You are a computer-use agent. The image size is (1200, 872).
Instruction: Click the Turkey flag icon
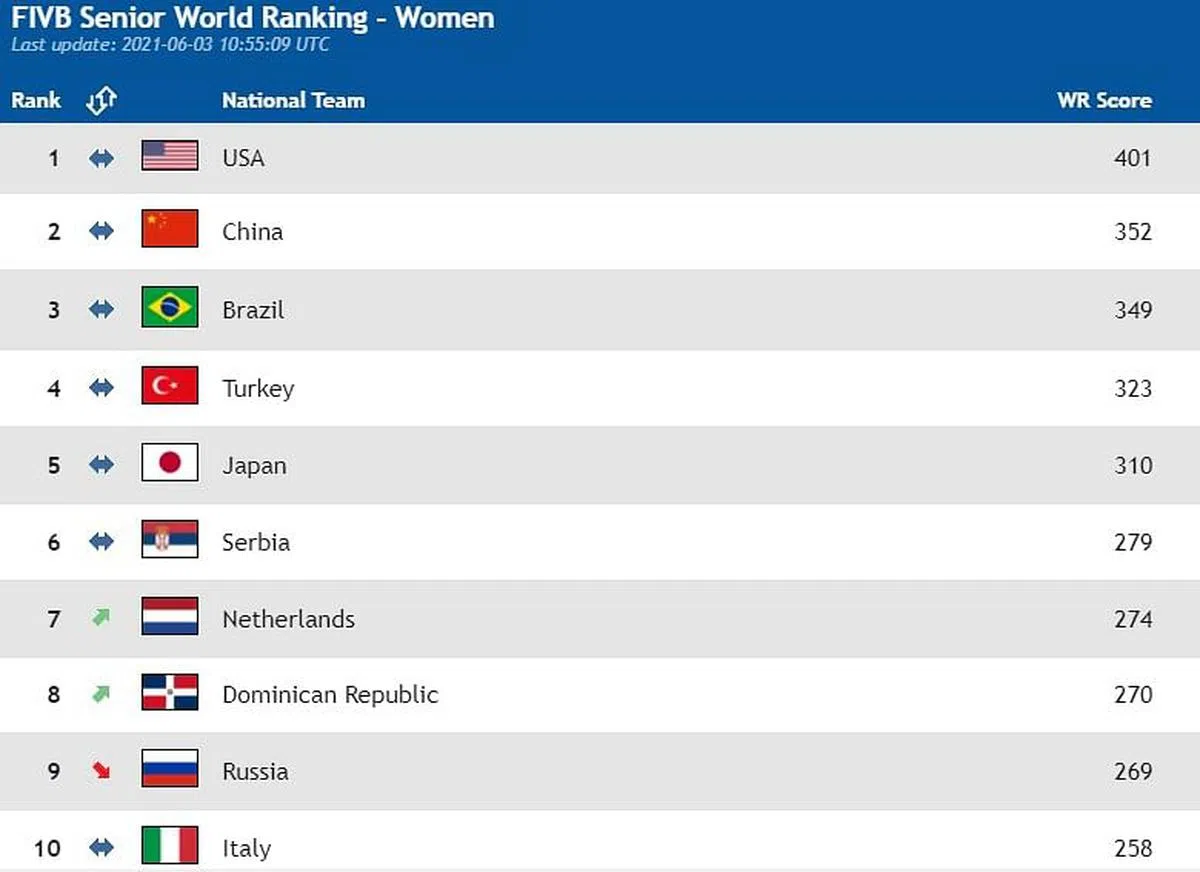tap(170, 386)
